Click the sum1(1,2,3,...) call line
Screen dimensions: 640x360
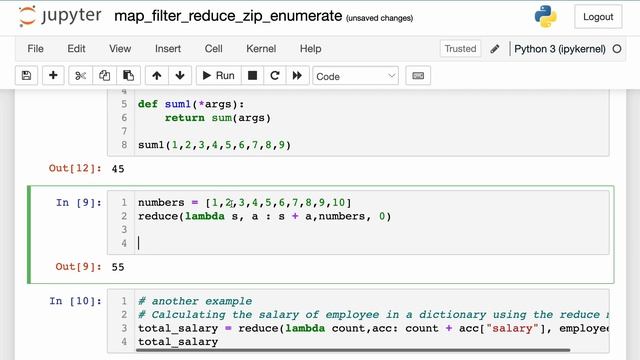214,145
